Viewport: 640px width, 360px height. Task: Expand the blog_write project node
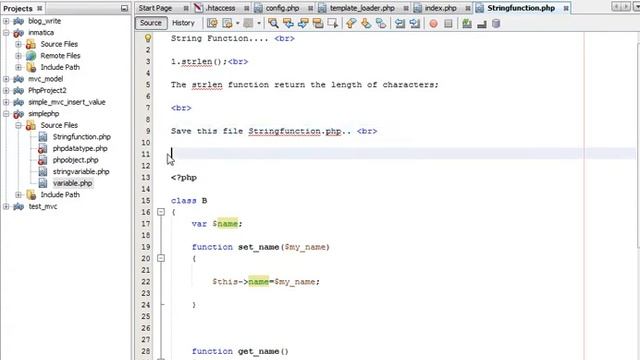pyautogui.click(x=6, y=21)
